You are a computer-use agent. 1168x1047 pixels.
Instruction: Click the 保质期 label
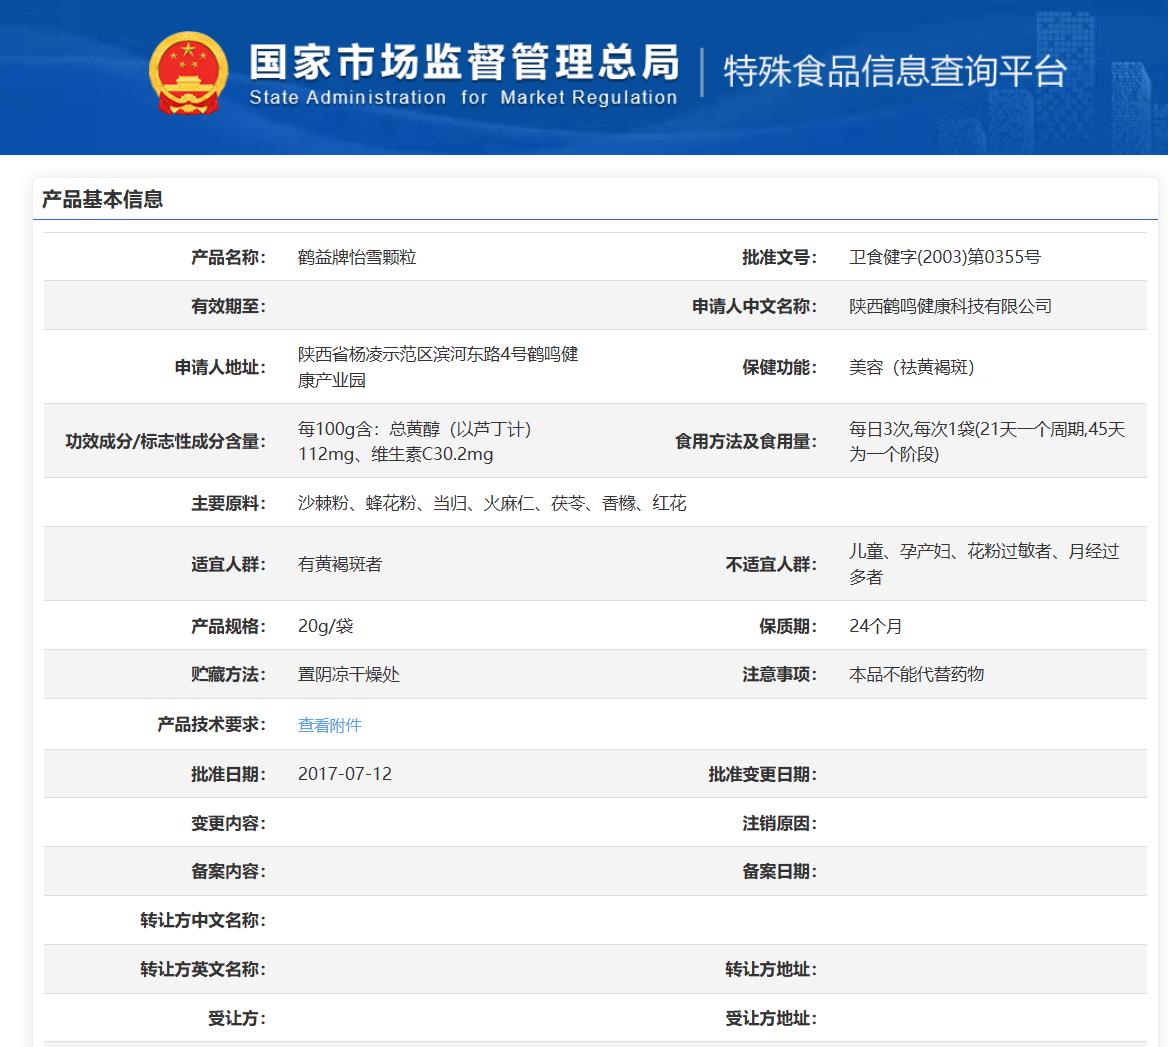pos(787,626)
